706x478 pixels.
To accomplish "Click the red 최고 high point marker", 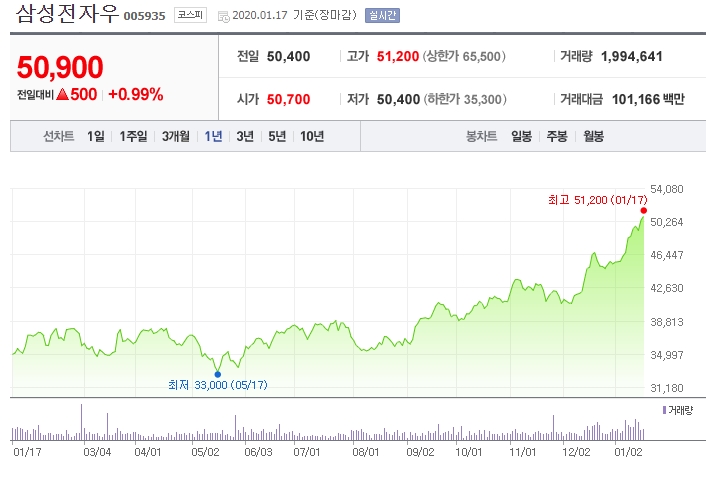I will click(x=644, y=211).
